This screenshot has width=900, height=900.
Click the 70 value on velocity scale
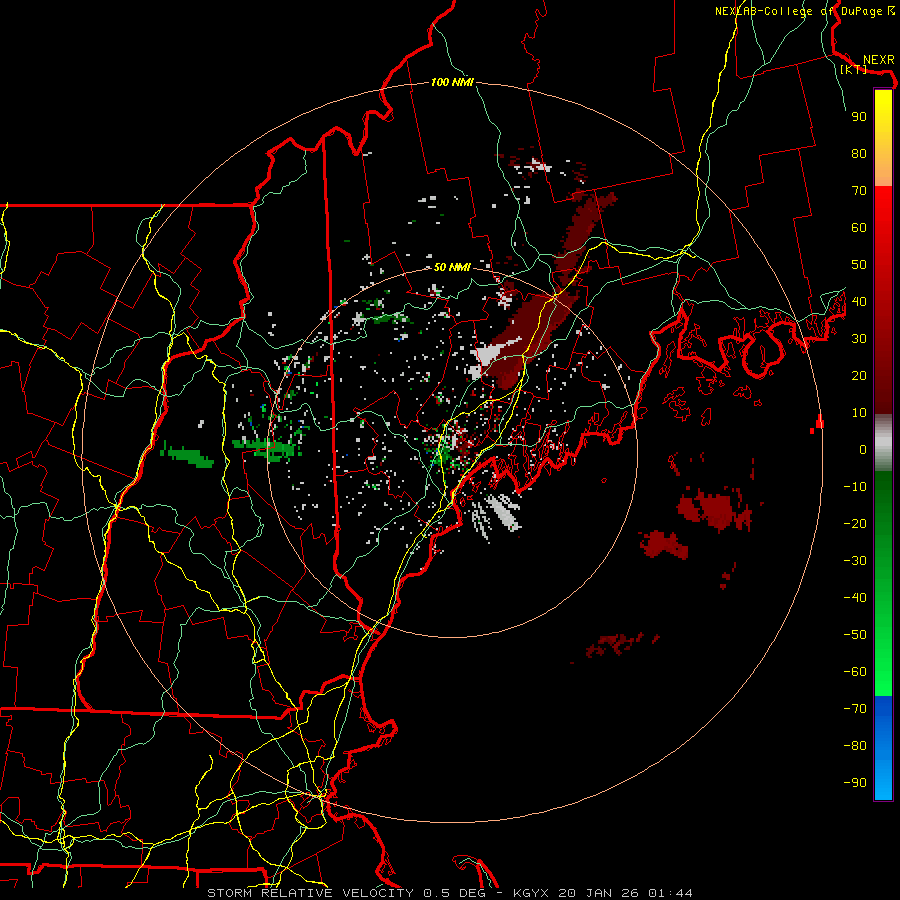(859, 191)
